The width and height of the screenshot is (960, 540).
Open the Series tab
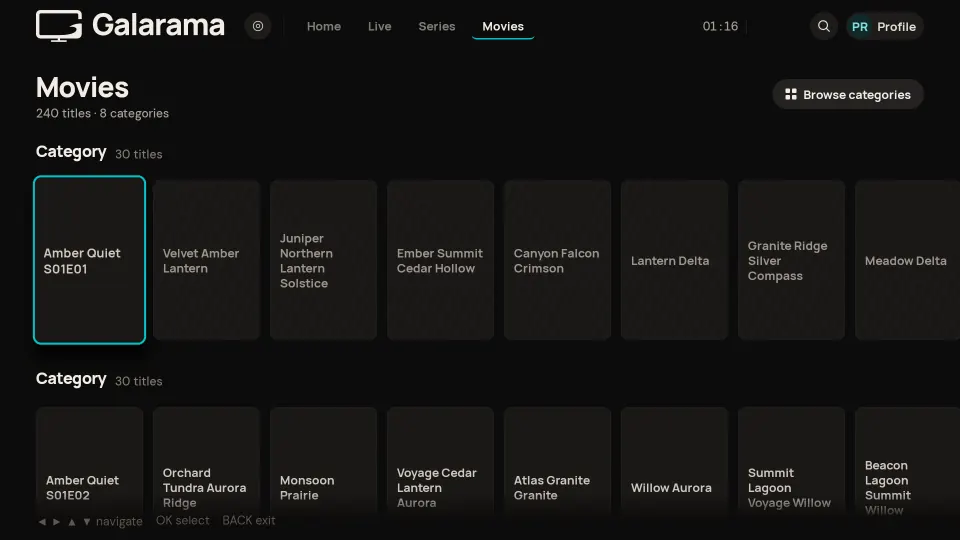click(437, 26)
